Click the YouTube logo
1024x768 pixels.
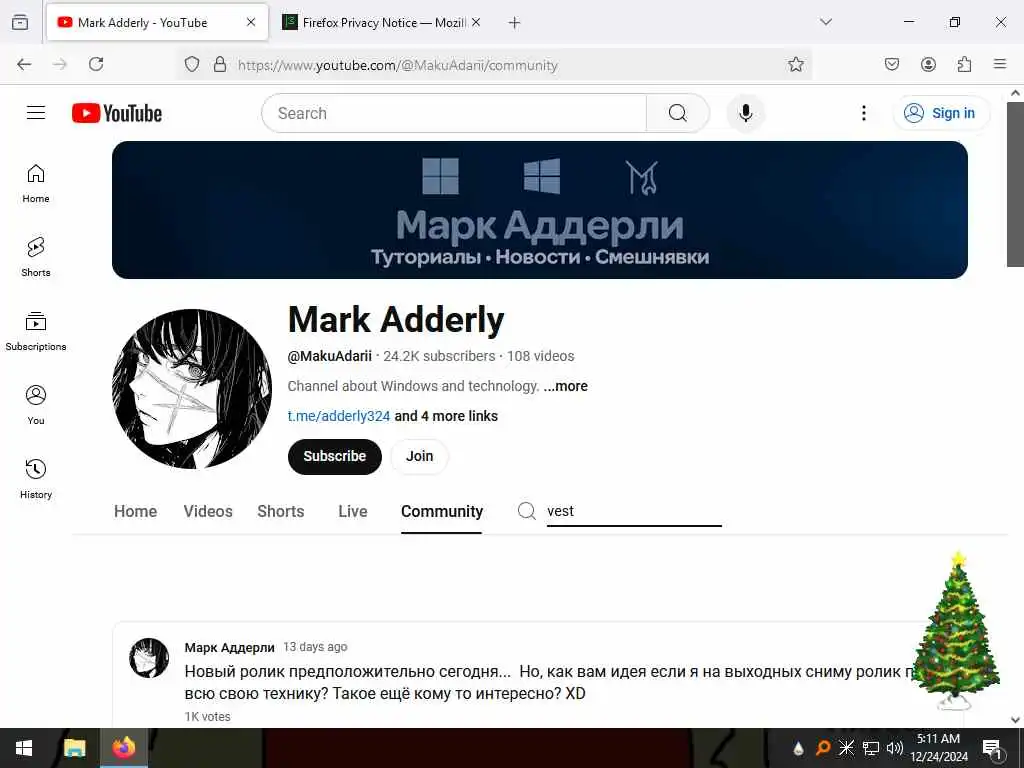click(x=117, y=113)
